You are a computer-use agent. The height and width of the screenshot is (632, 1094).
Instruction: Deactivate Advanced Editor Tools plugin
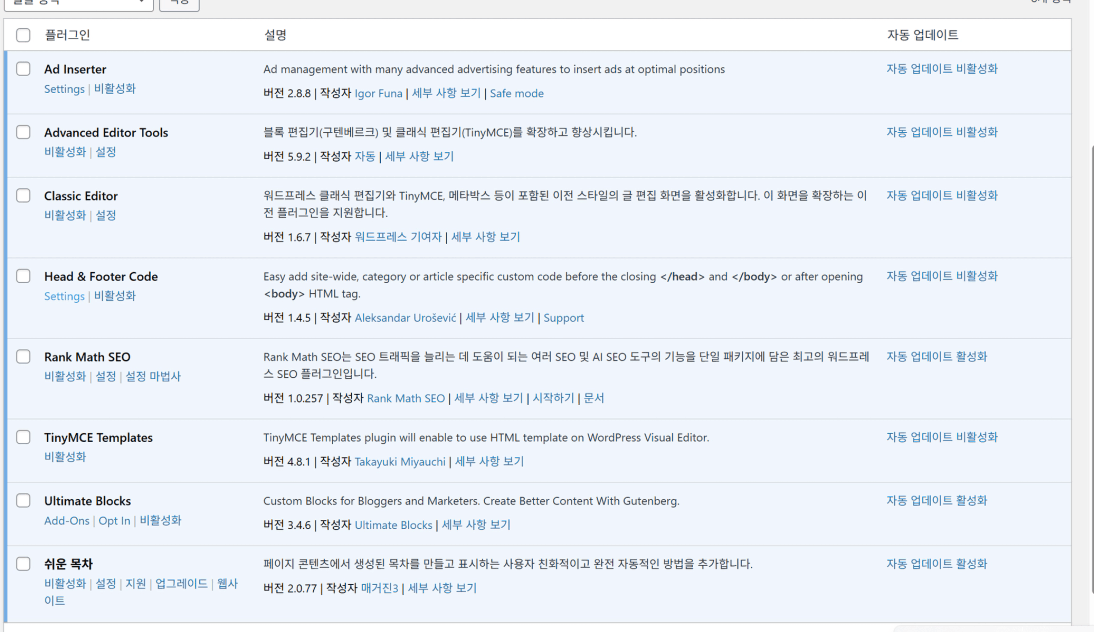point(65,152)
